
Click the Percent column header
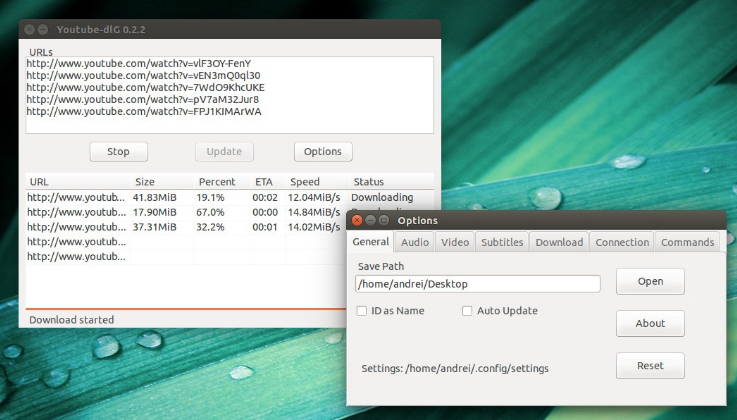pos(222,182)
